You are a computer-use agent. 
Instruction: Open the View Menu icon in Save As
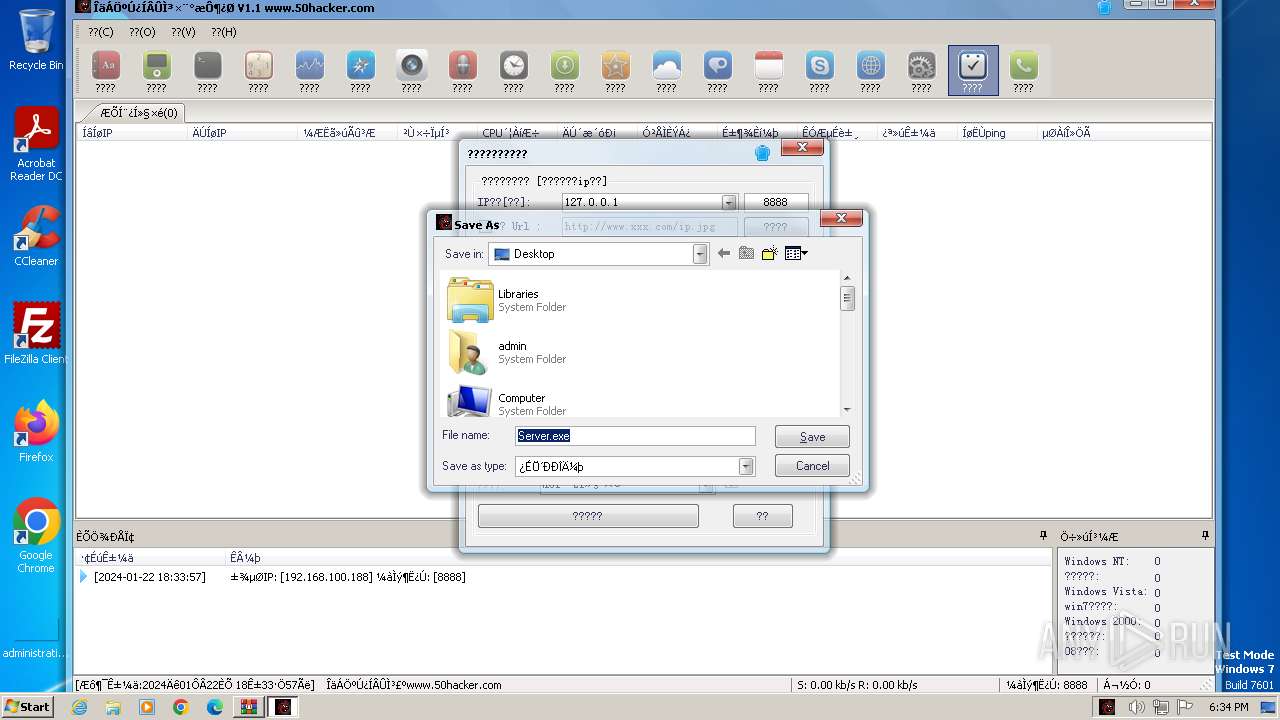(796, 254)
